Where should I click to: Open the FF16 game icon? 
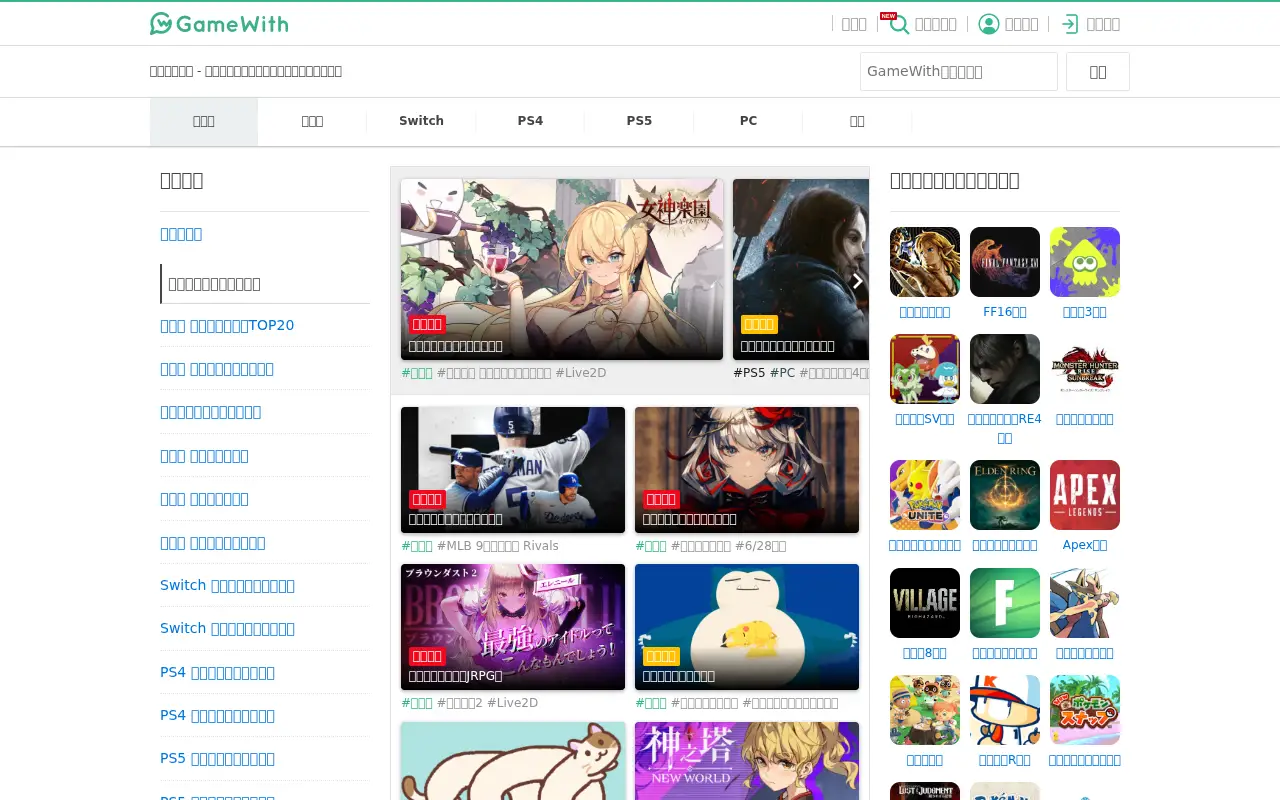(x=1005, y=262)
